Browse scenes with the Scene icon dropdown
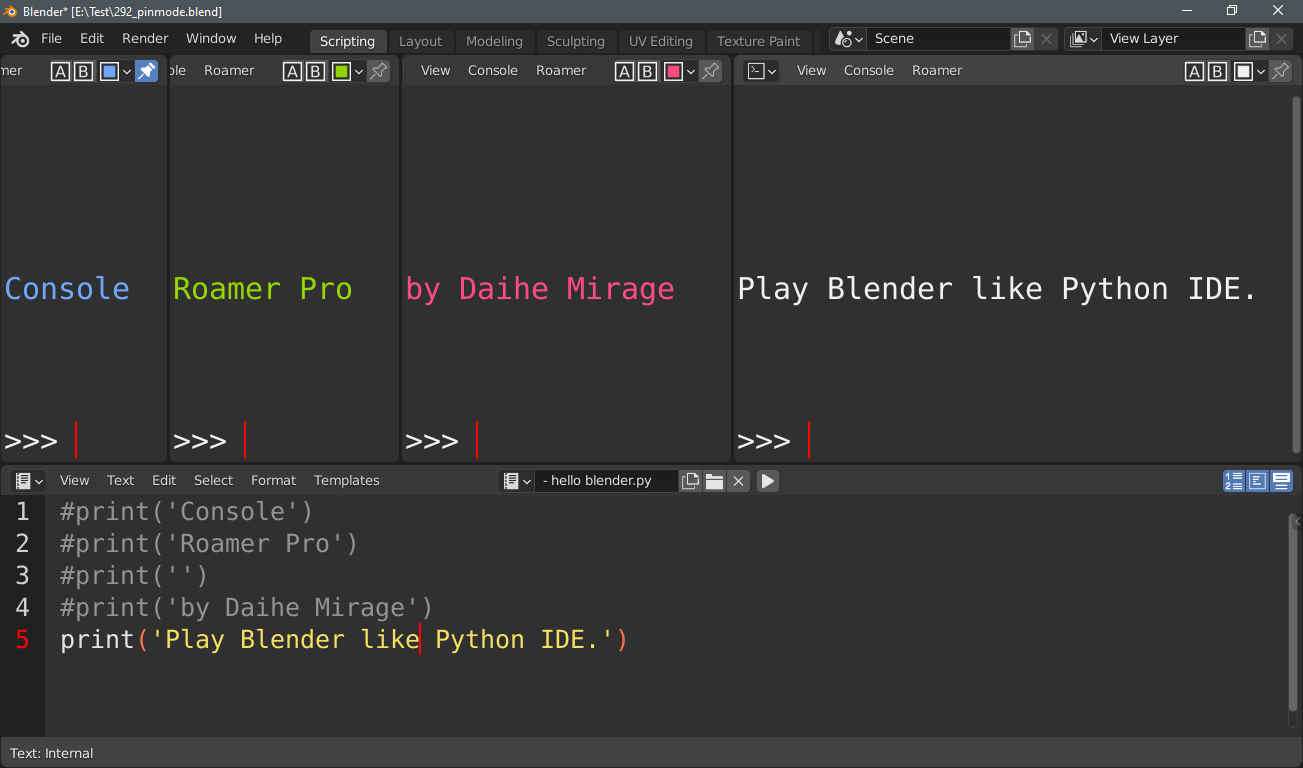 (x=848, y=39)
